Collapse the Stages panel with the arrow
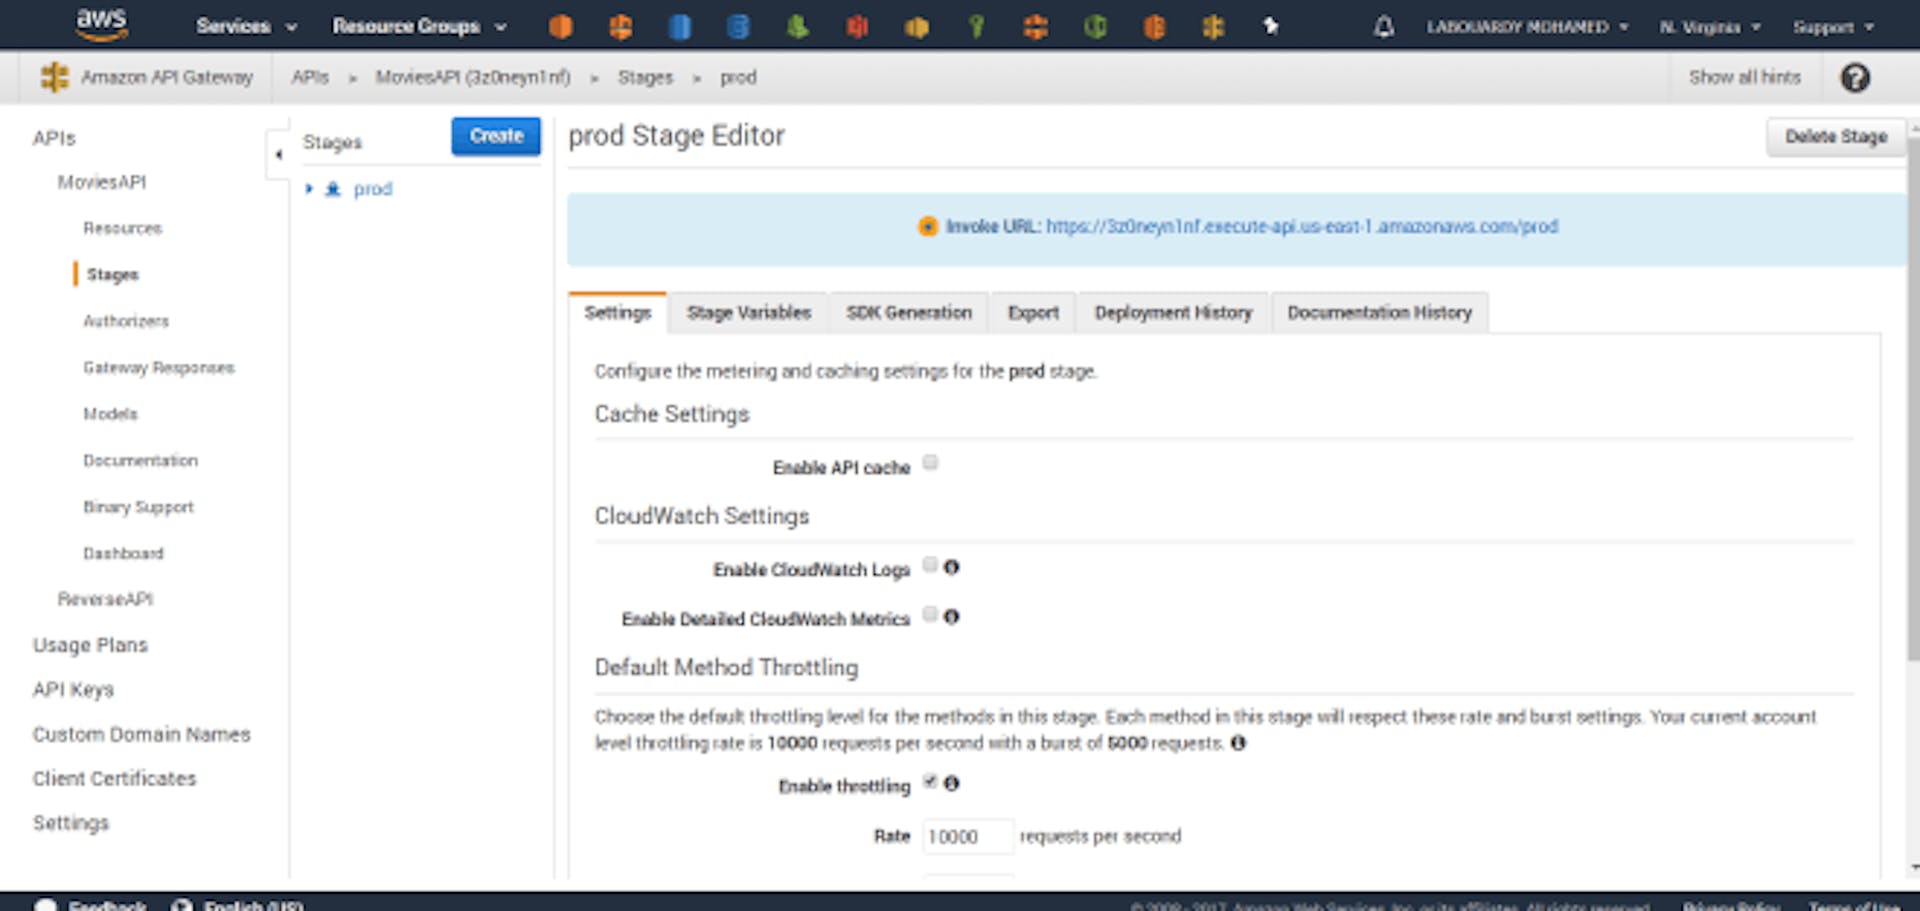Image resolution: width=1920 pixels, height=911 pixels. [x=278, y=154]
